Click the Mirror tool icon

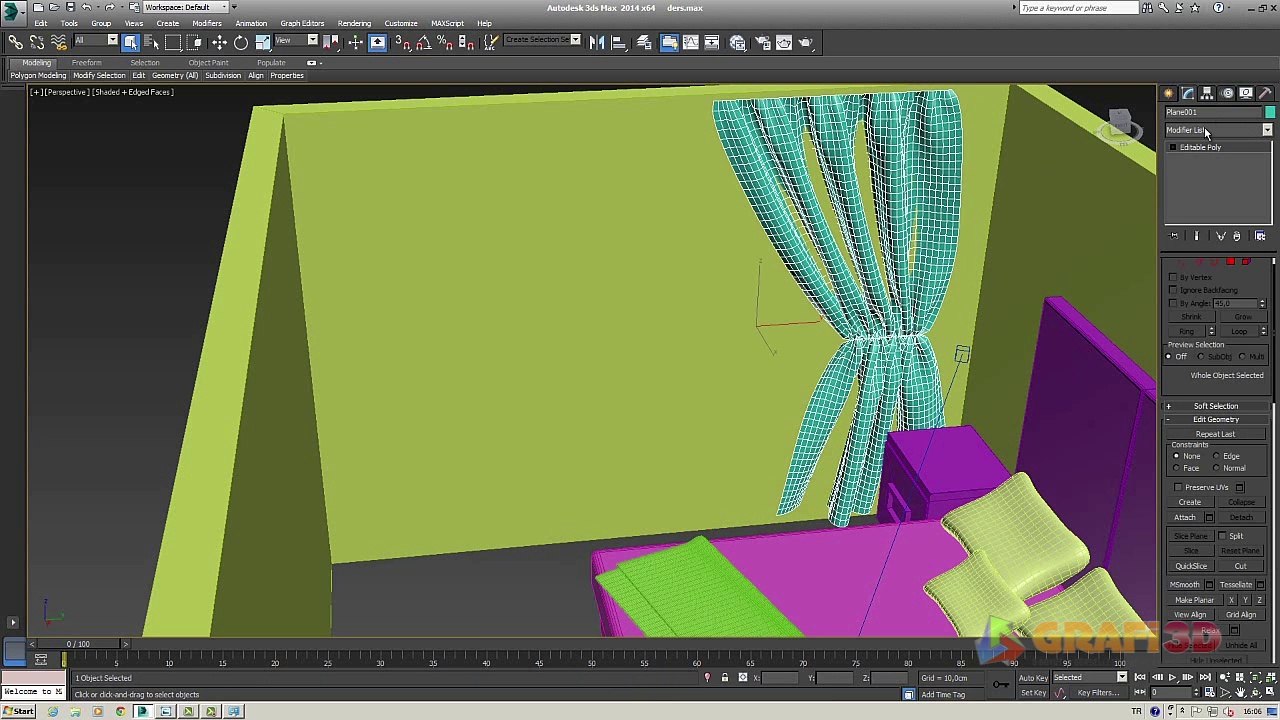coord(597,42)
